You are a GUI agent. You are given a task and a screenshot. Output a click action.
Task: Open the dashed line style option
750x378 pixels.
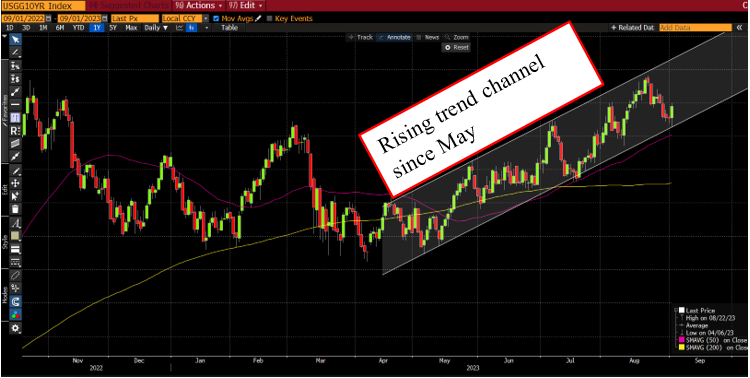click(15, 262)
